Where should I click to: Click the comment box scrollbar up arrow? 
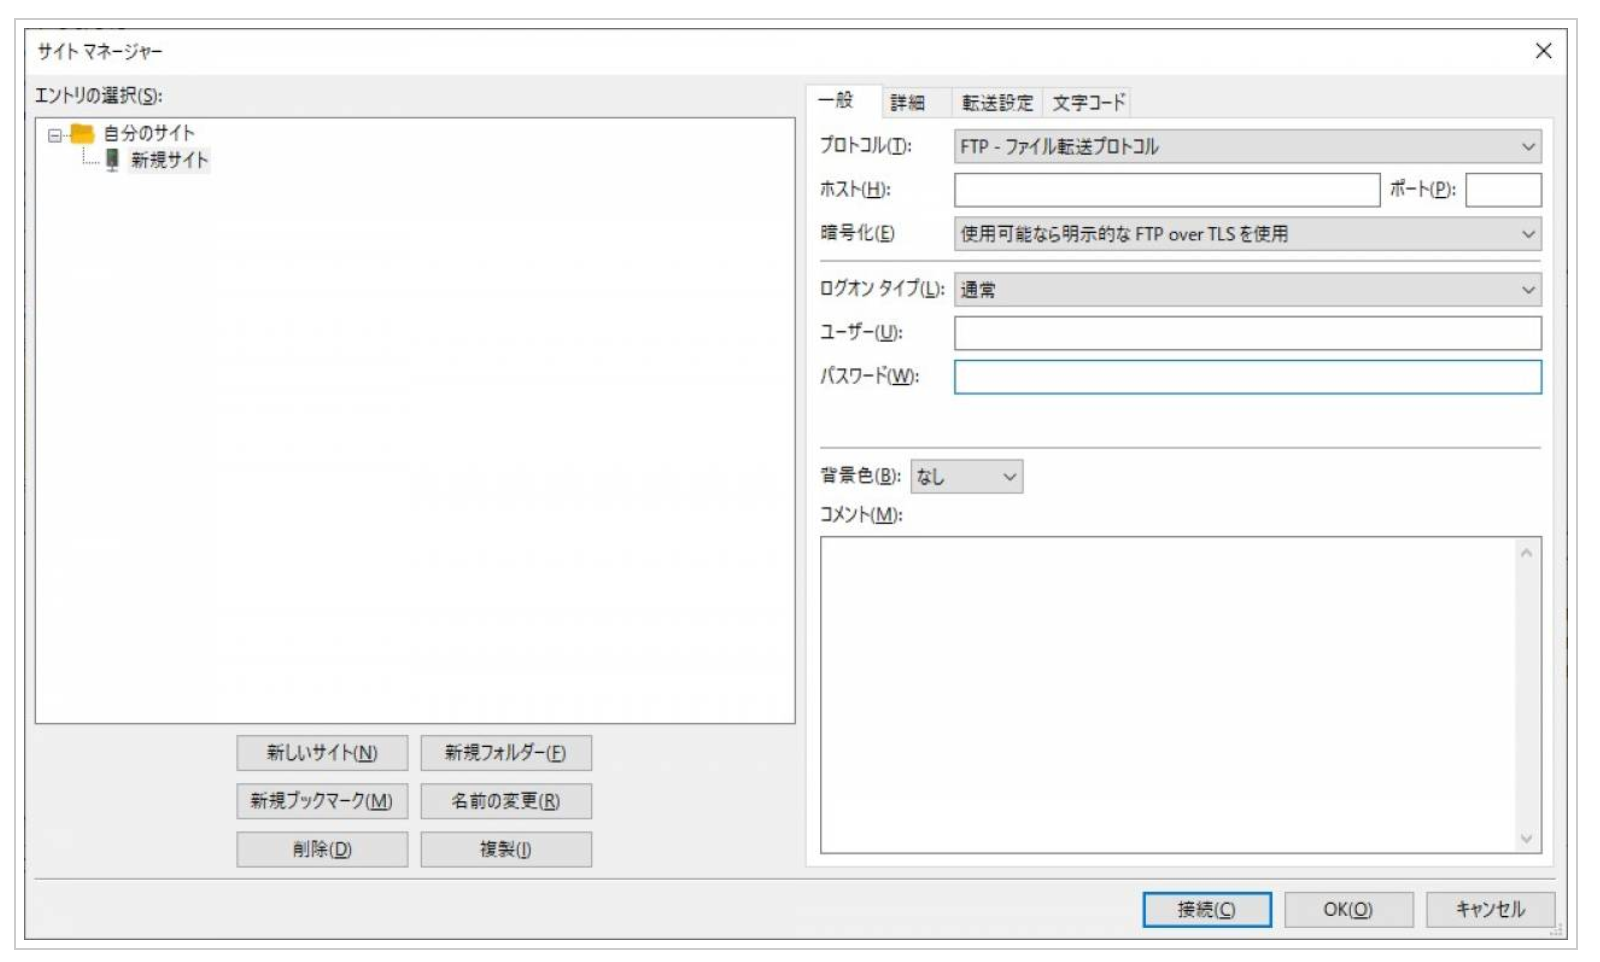(1527, 552)
